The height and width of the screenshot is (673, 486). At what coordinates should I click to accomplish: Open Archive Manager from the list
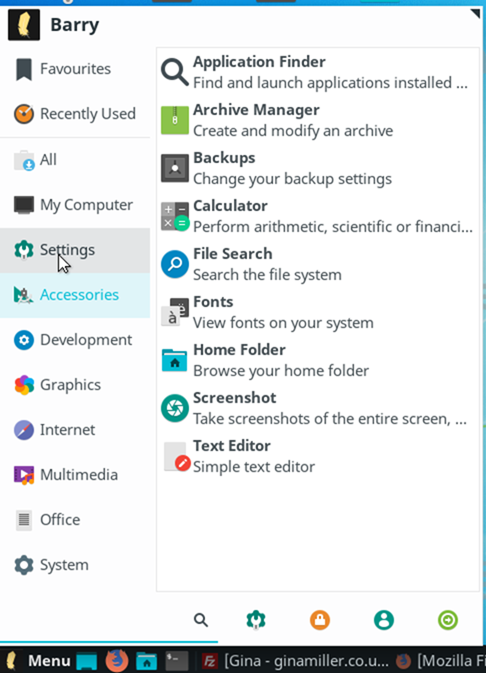[x=318, y=120]
